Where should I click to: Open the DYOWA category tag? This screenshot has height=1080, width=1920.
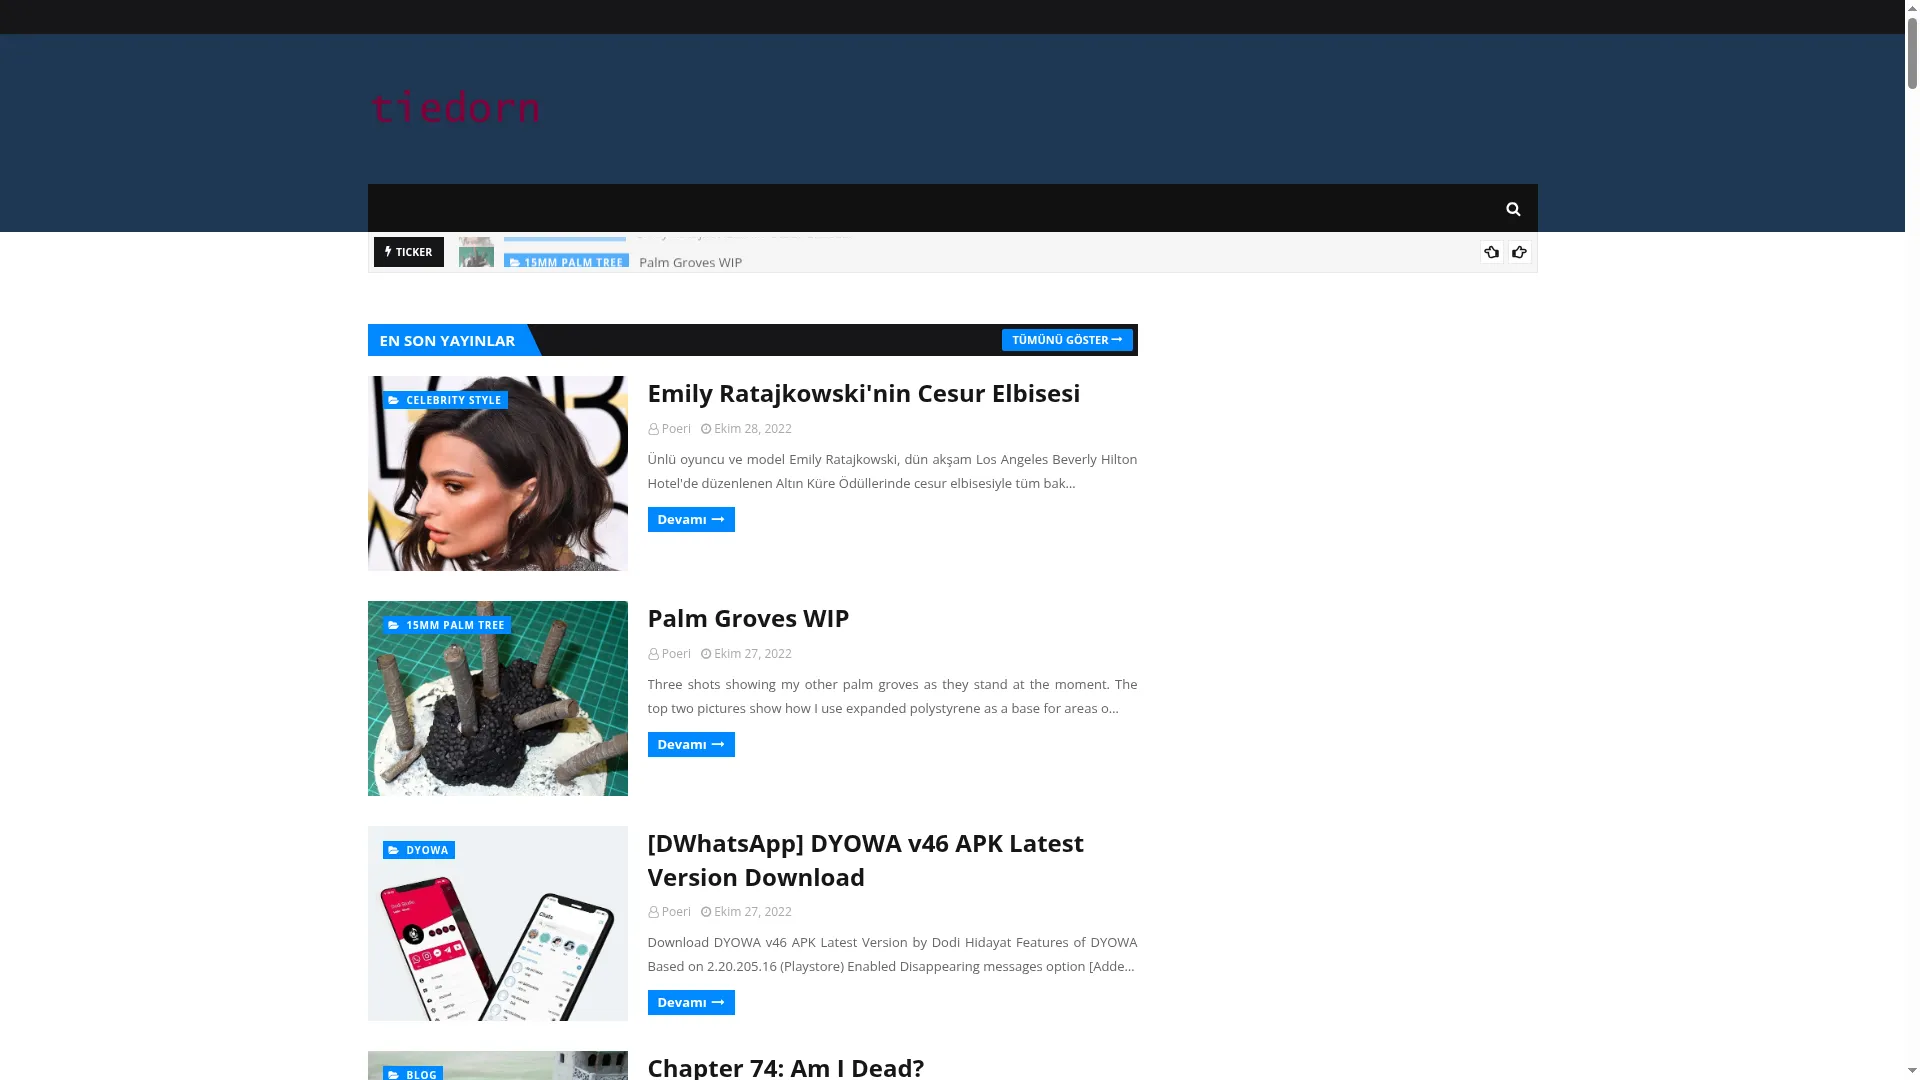(x=418, y=850)
